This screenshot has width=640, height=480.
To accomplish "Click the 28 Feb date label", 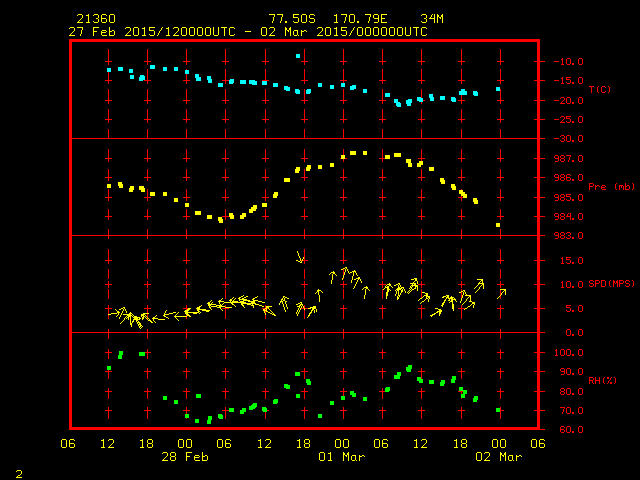I will coord(185,457).
